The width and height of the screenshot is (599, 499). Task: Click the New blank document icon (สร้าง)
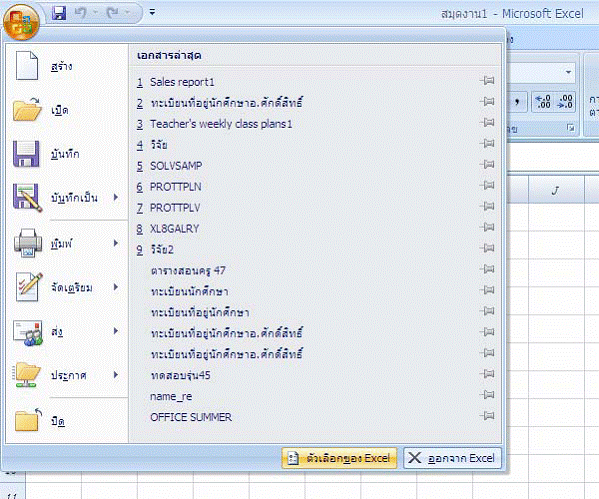pos(27,66)
